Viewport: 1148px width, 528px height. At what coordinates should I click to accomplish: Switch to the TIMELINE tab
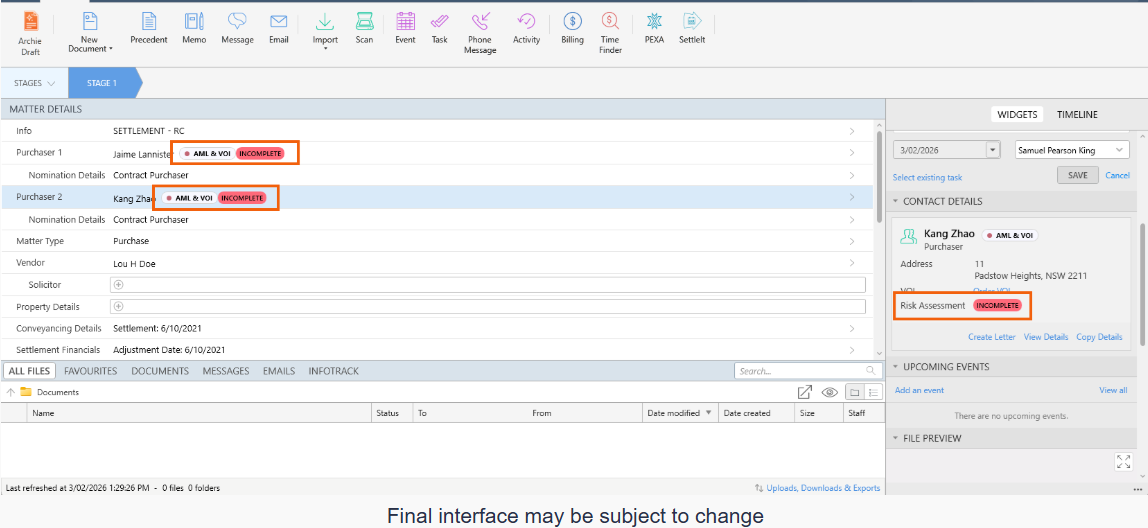1077,114
